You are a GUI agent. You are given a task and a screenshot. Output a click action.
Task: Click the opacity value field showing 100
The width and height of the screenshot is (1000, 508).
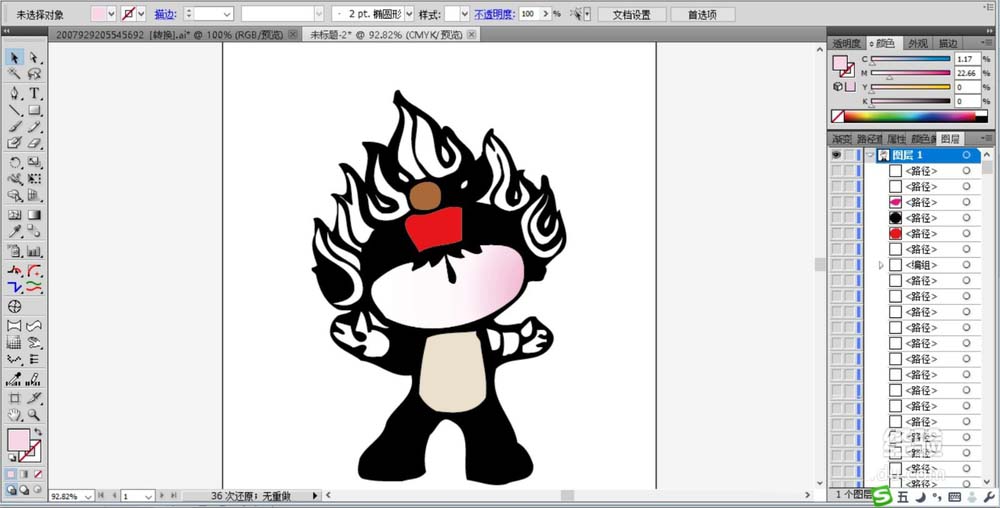529,14
